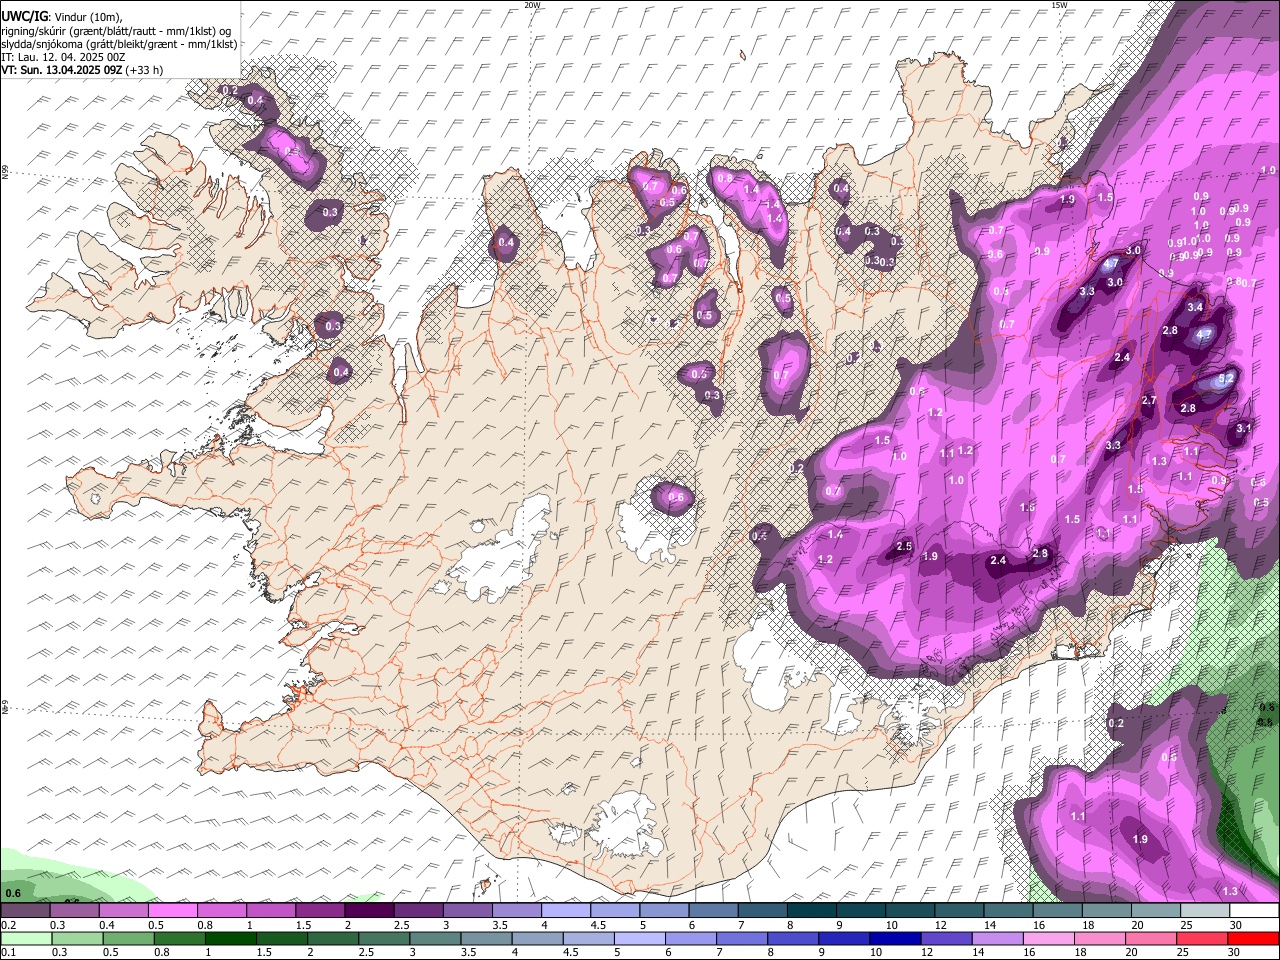Click the deep navy blue 10 swatch in lower legend

coord(896,939)
